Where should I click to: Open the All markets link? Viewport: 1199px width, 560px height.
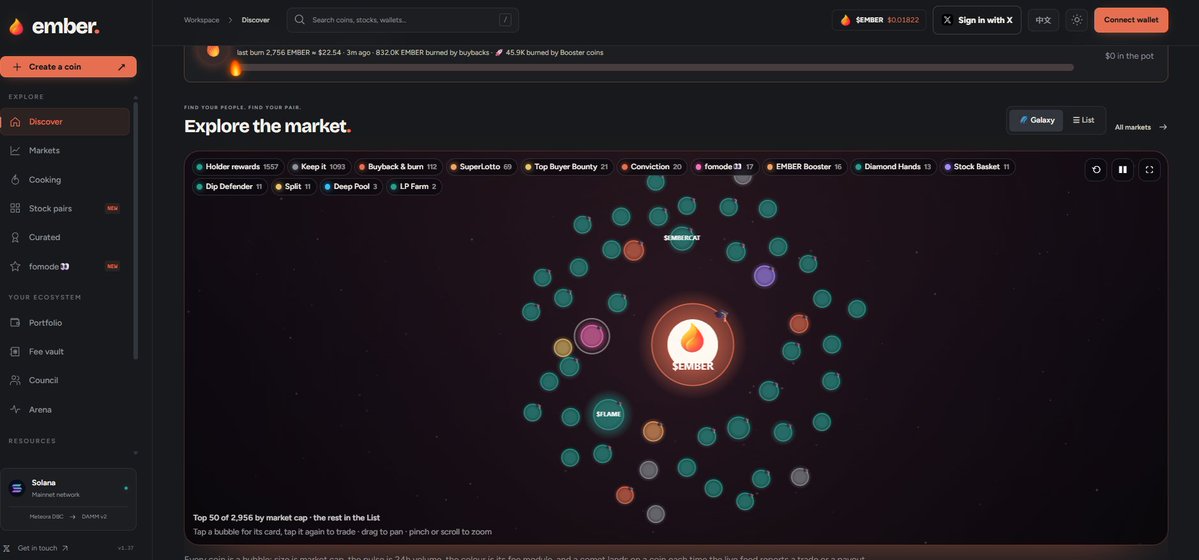click(1141, 127)
